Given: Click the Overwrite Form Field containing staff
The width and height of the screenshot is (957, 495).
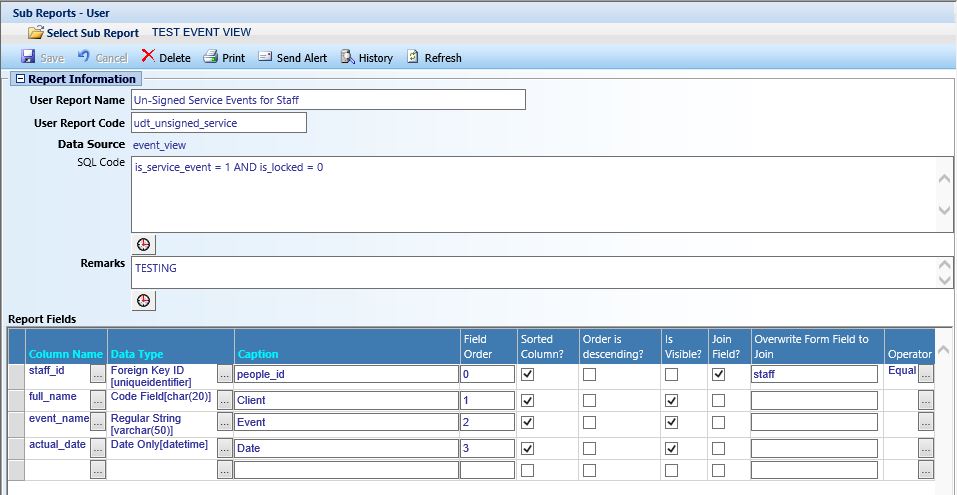Looking at the screenshot, I should 814,374.
